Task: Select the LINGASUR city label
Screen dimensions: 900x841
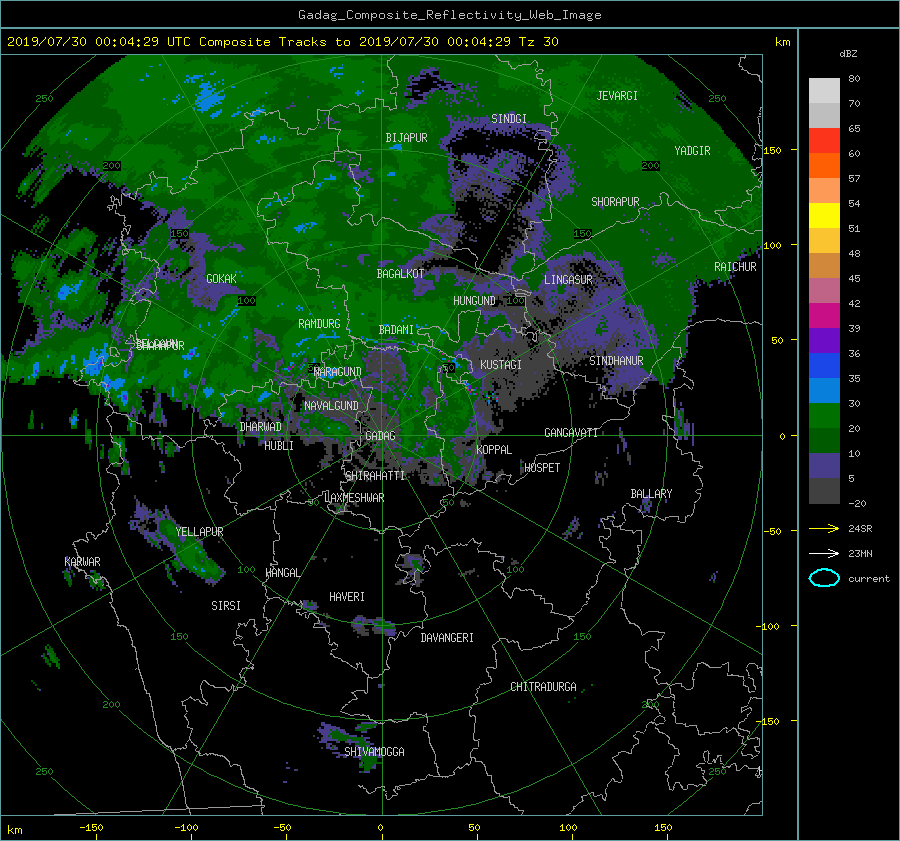Action: click(568, 280)
